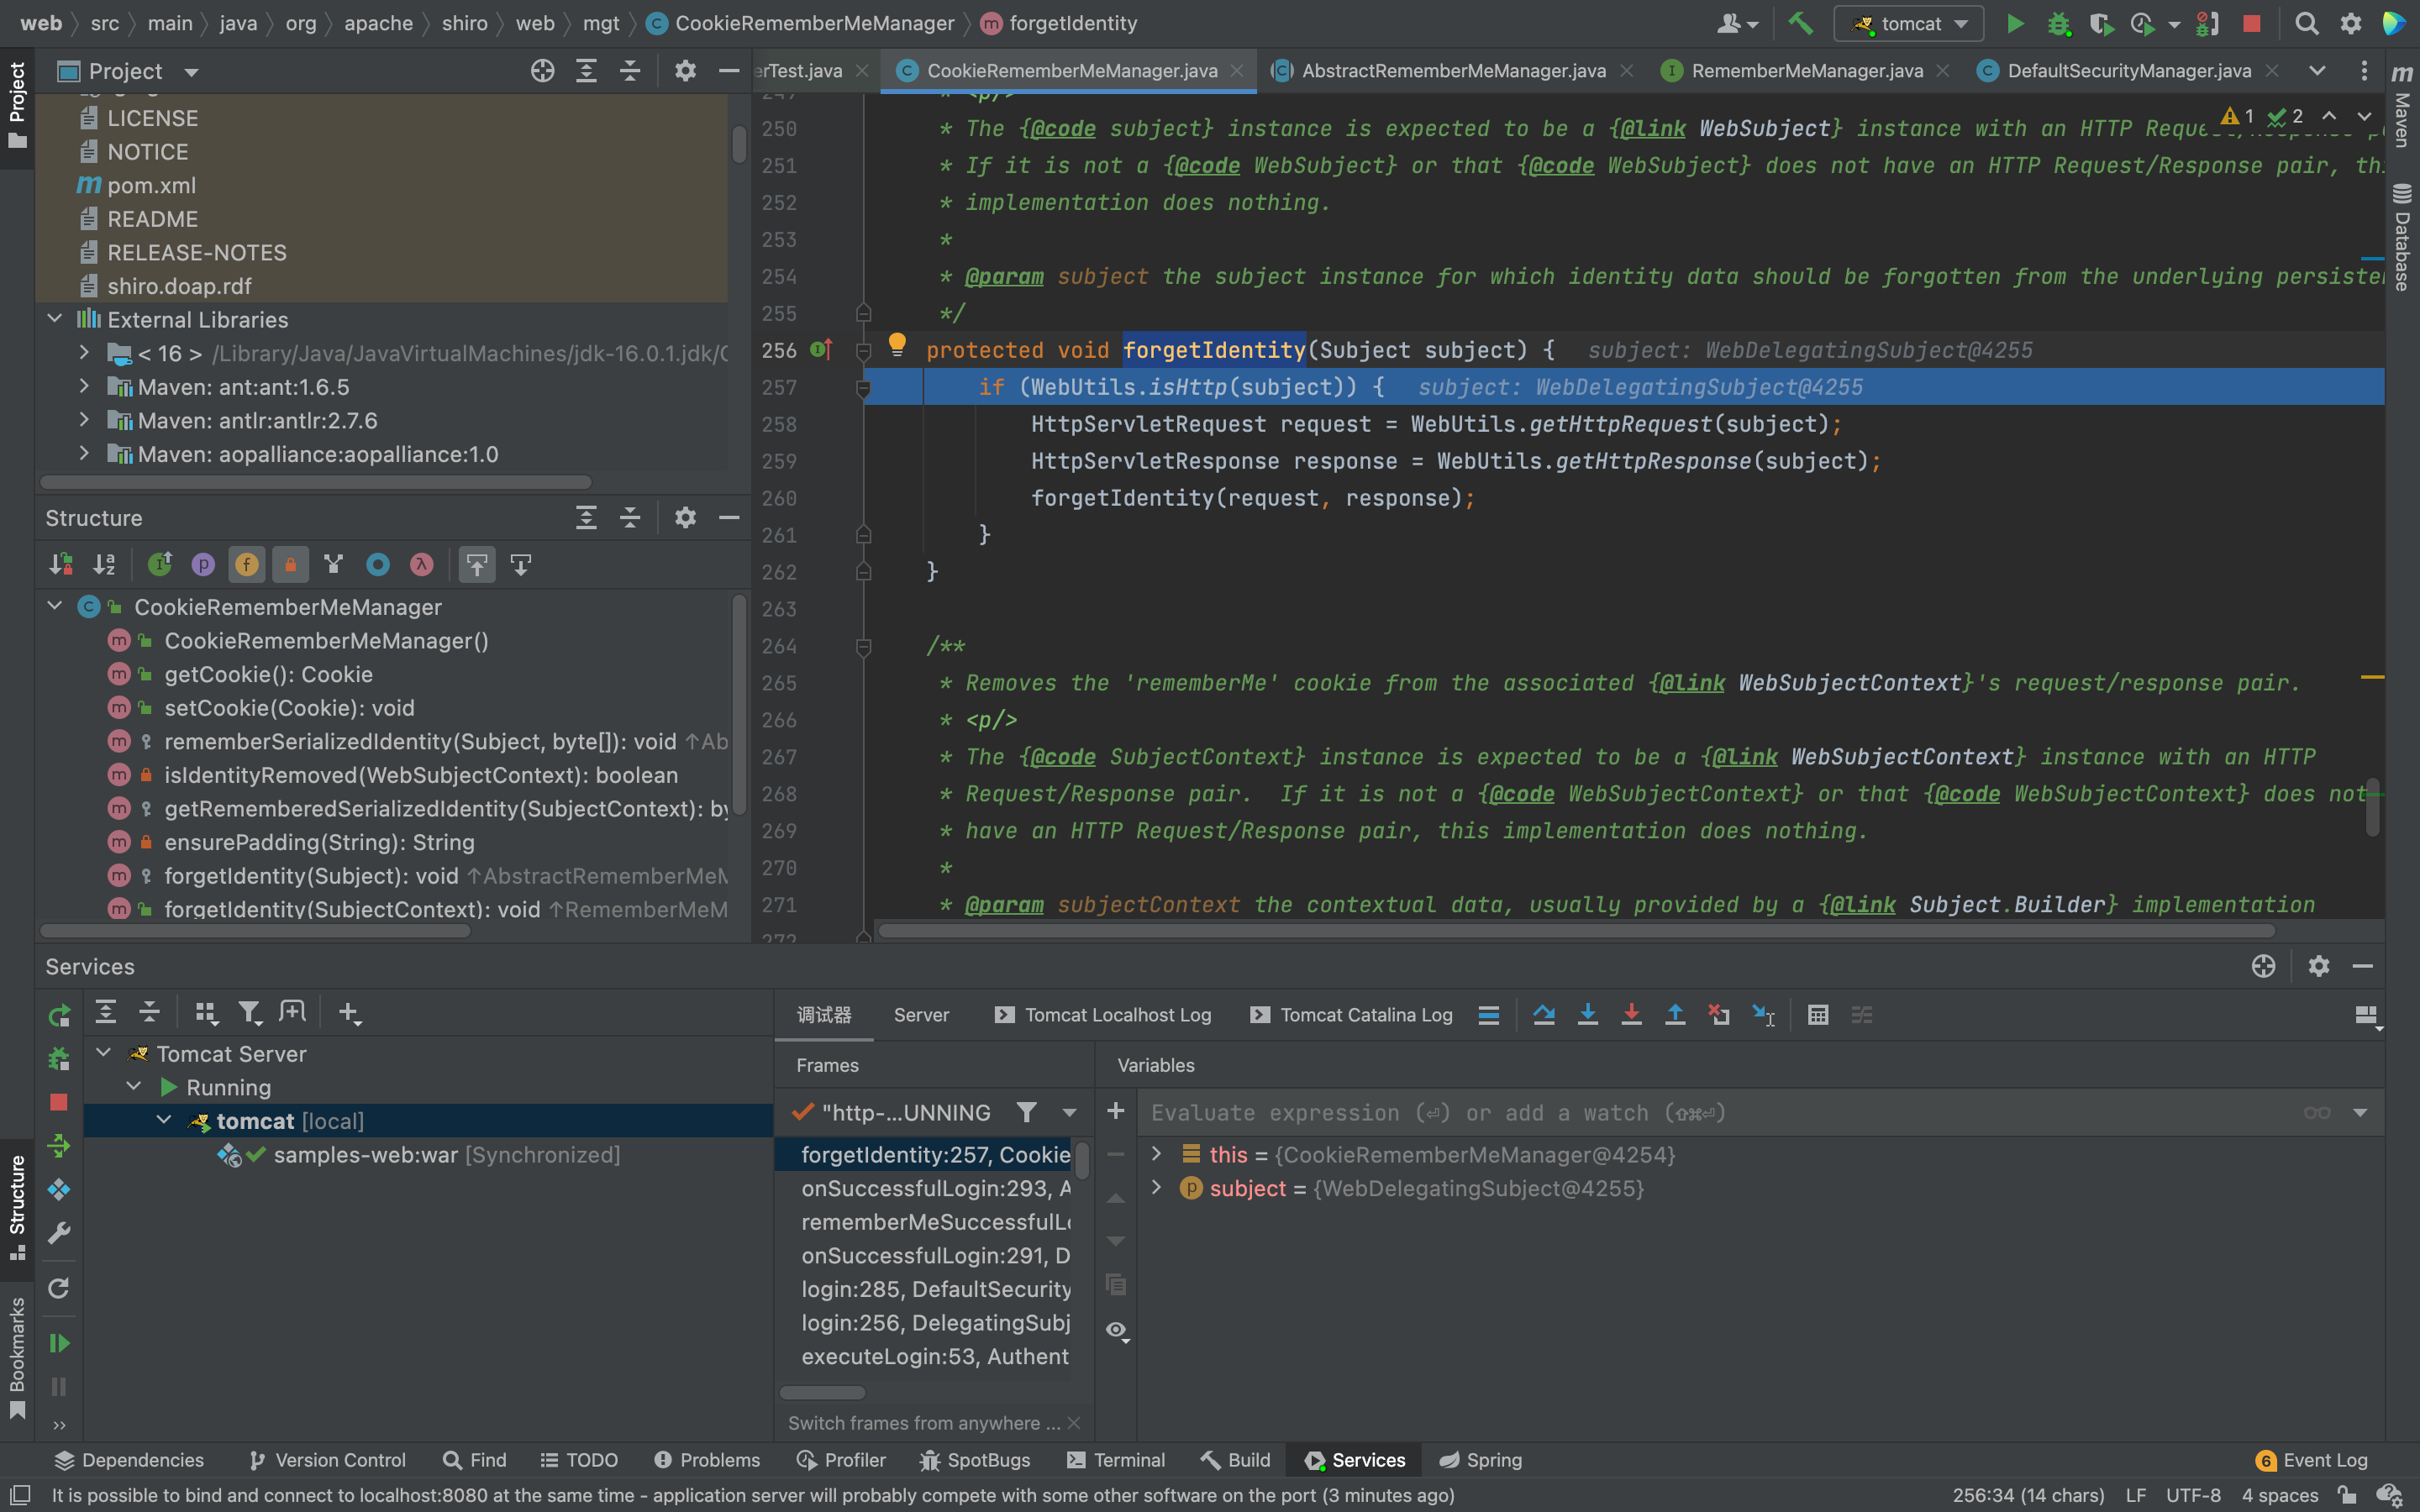Debug the tomcat configuration

coord(2058,23)
